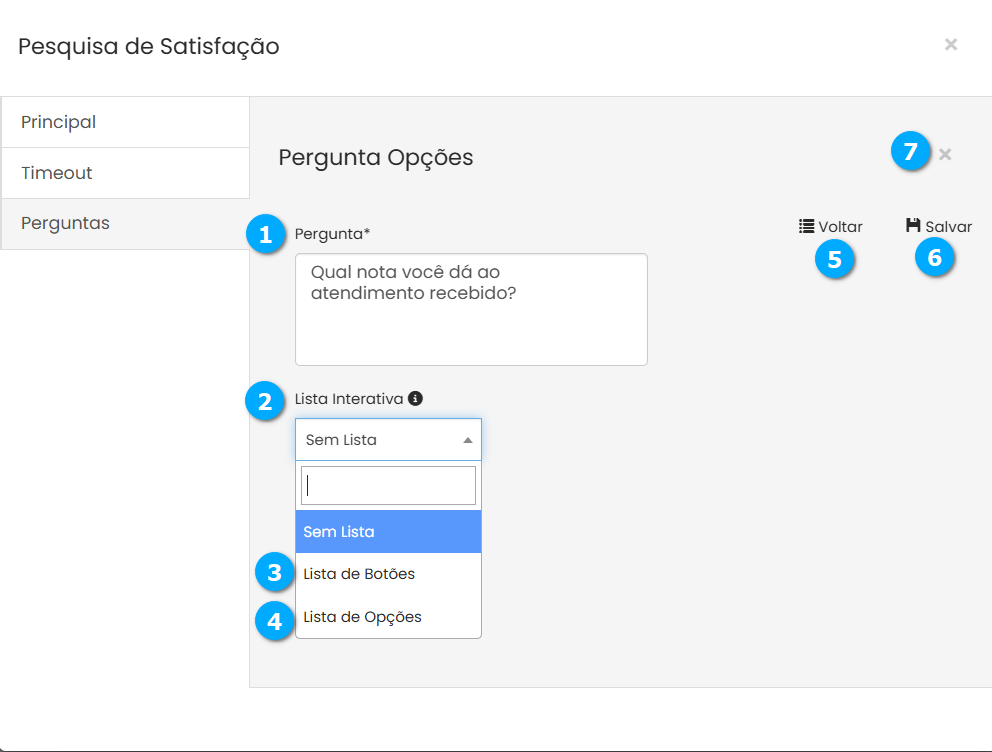Select the highlighted Sem Lista option
This screenshot has width=992, height=752.
[x=388, y=532]
